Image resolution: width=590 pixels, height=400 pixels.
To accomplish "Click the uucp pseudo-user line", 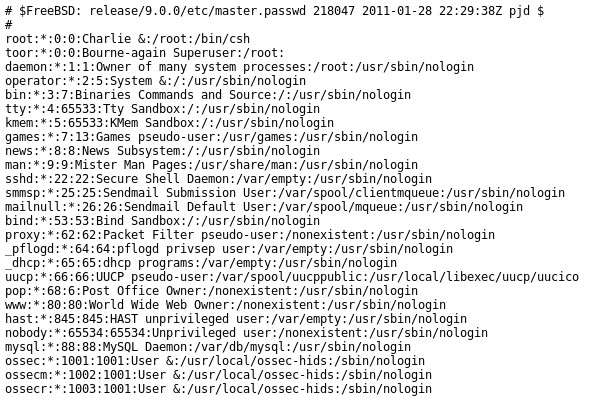I will [x=292, y=277].
